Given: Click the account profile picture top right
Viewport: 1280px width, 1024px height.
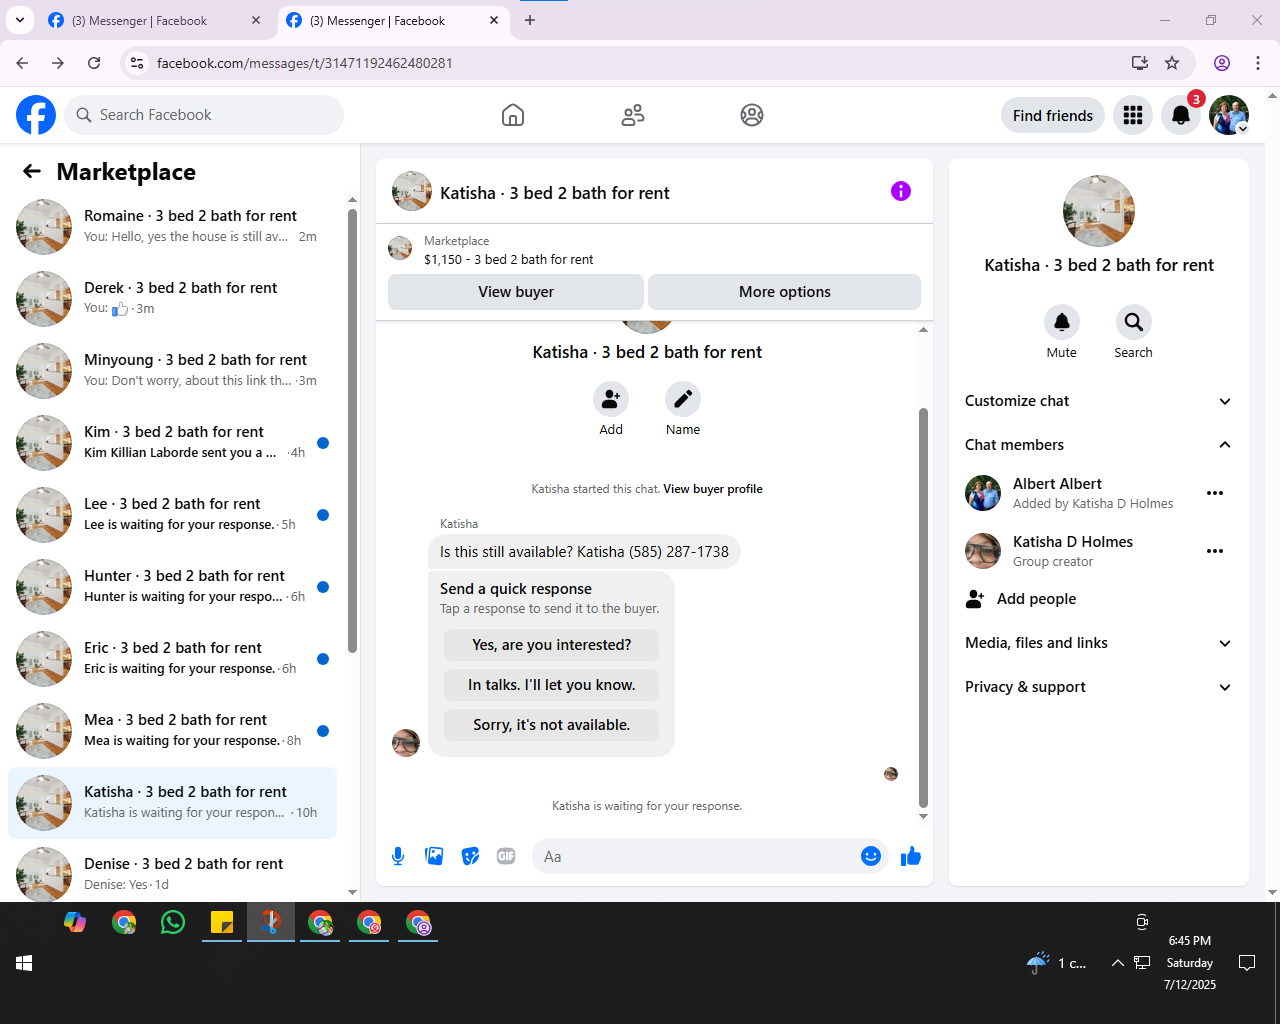Looking at the screenshot, I should click(x=1229, y=115).
